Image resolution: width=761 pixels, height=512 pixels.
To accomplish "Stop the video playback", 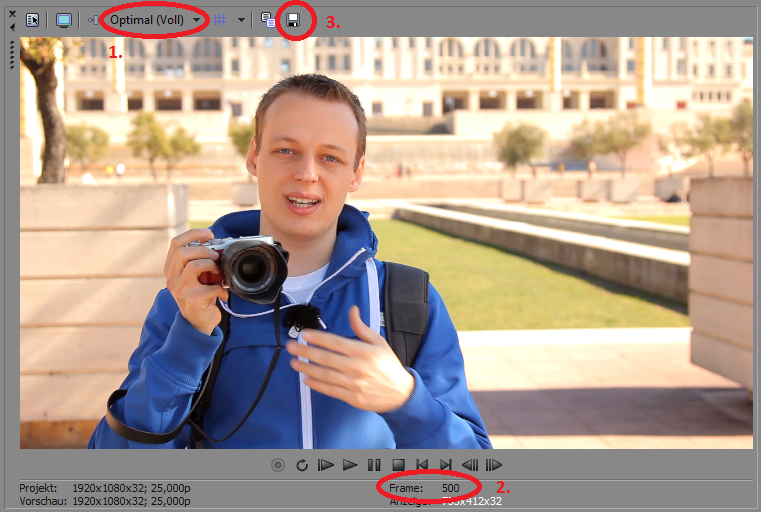I will [x=397, y=465].
